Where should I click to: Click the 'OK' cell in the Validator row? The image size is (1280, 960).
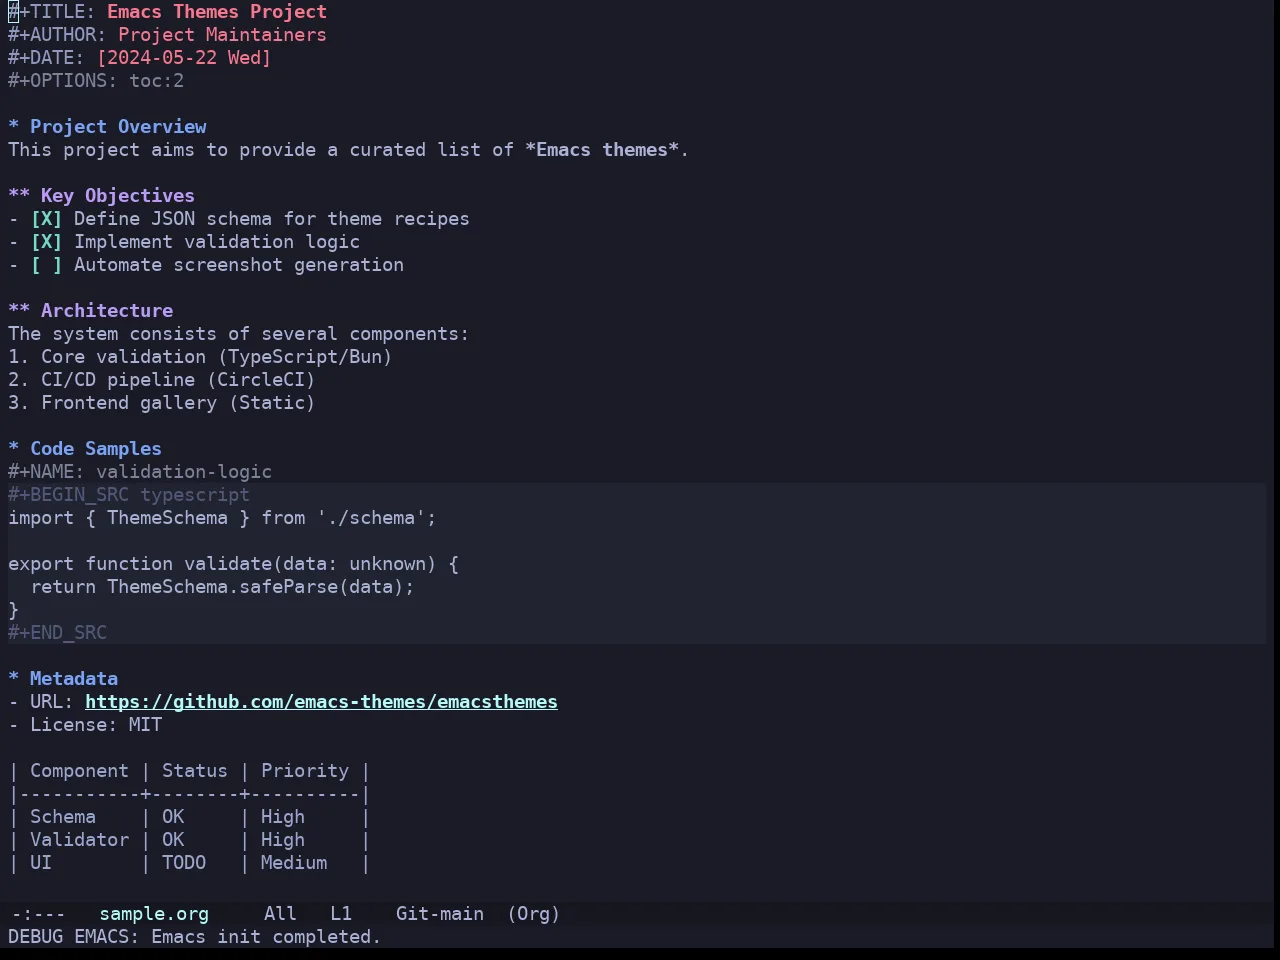click(x=173, y=840)
